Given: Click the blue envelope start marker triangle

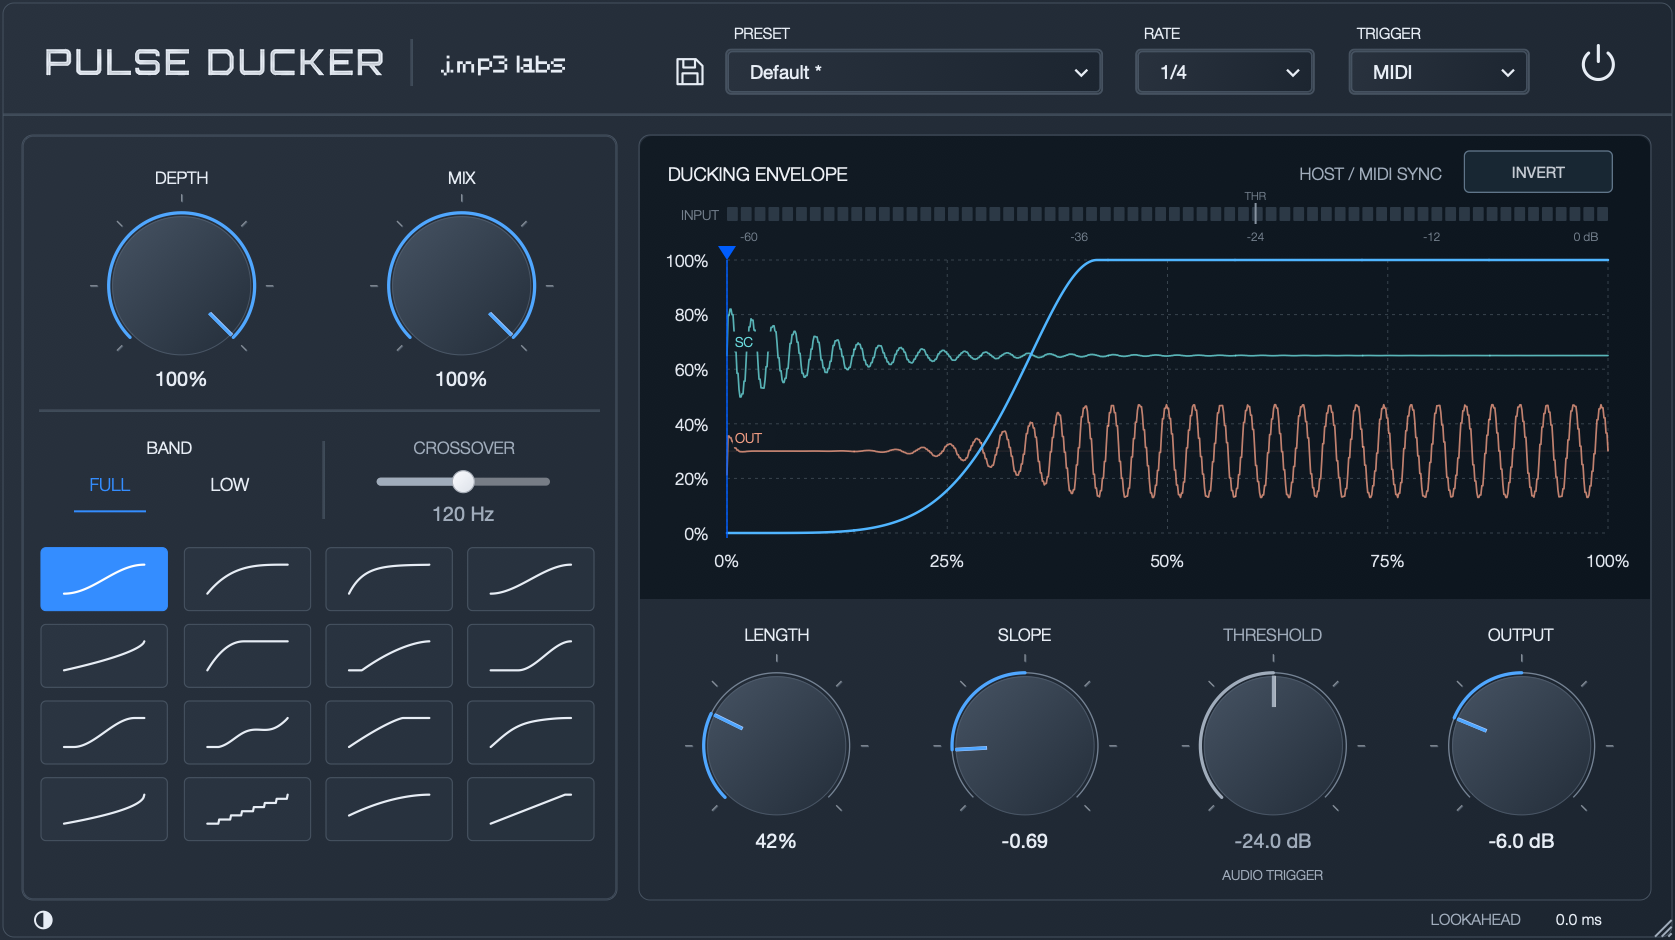Looking at the screenshot, I should click(x=727, y=253).
